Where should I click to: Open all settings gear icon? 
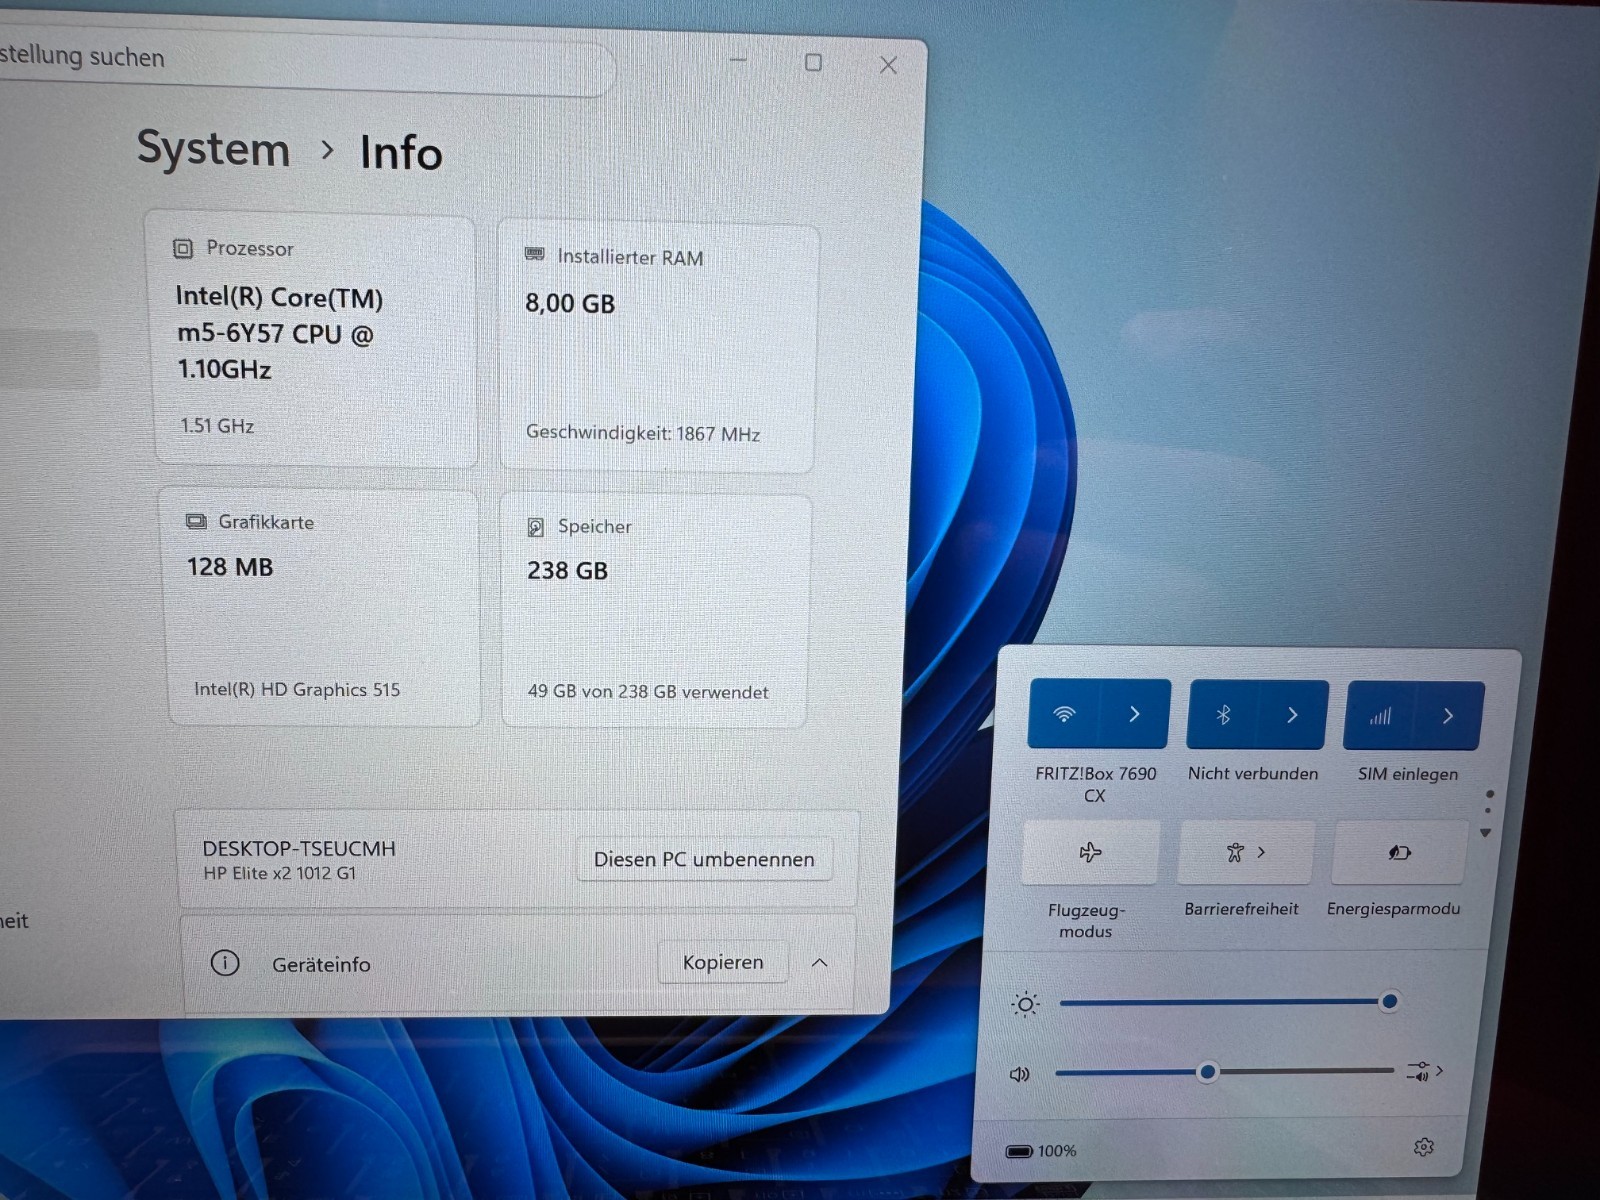click(x=1424, y=1147)
